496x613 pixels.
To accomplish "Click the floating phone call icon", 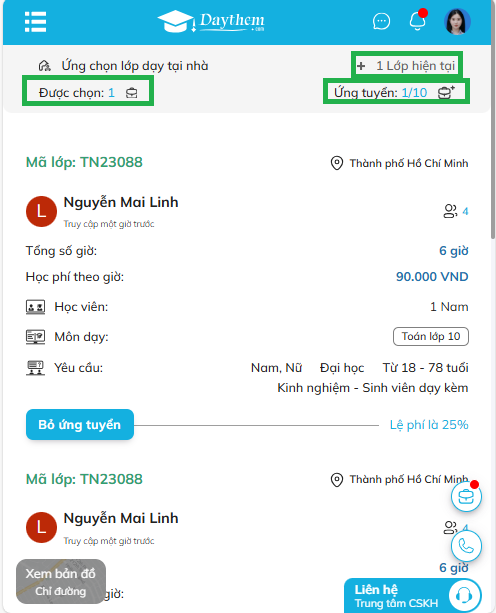I will pyautogui.click(x=466, y=546).
